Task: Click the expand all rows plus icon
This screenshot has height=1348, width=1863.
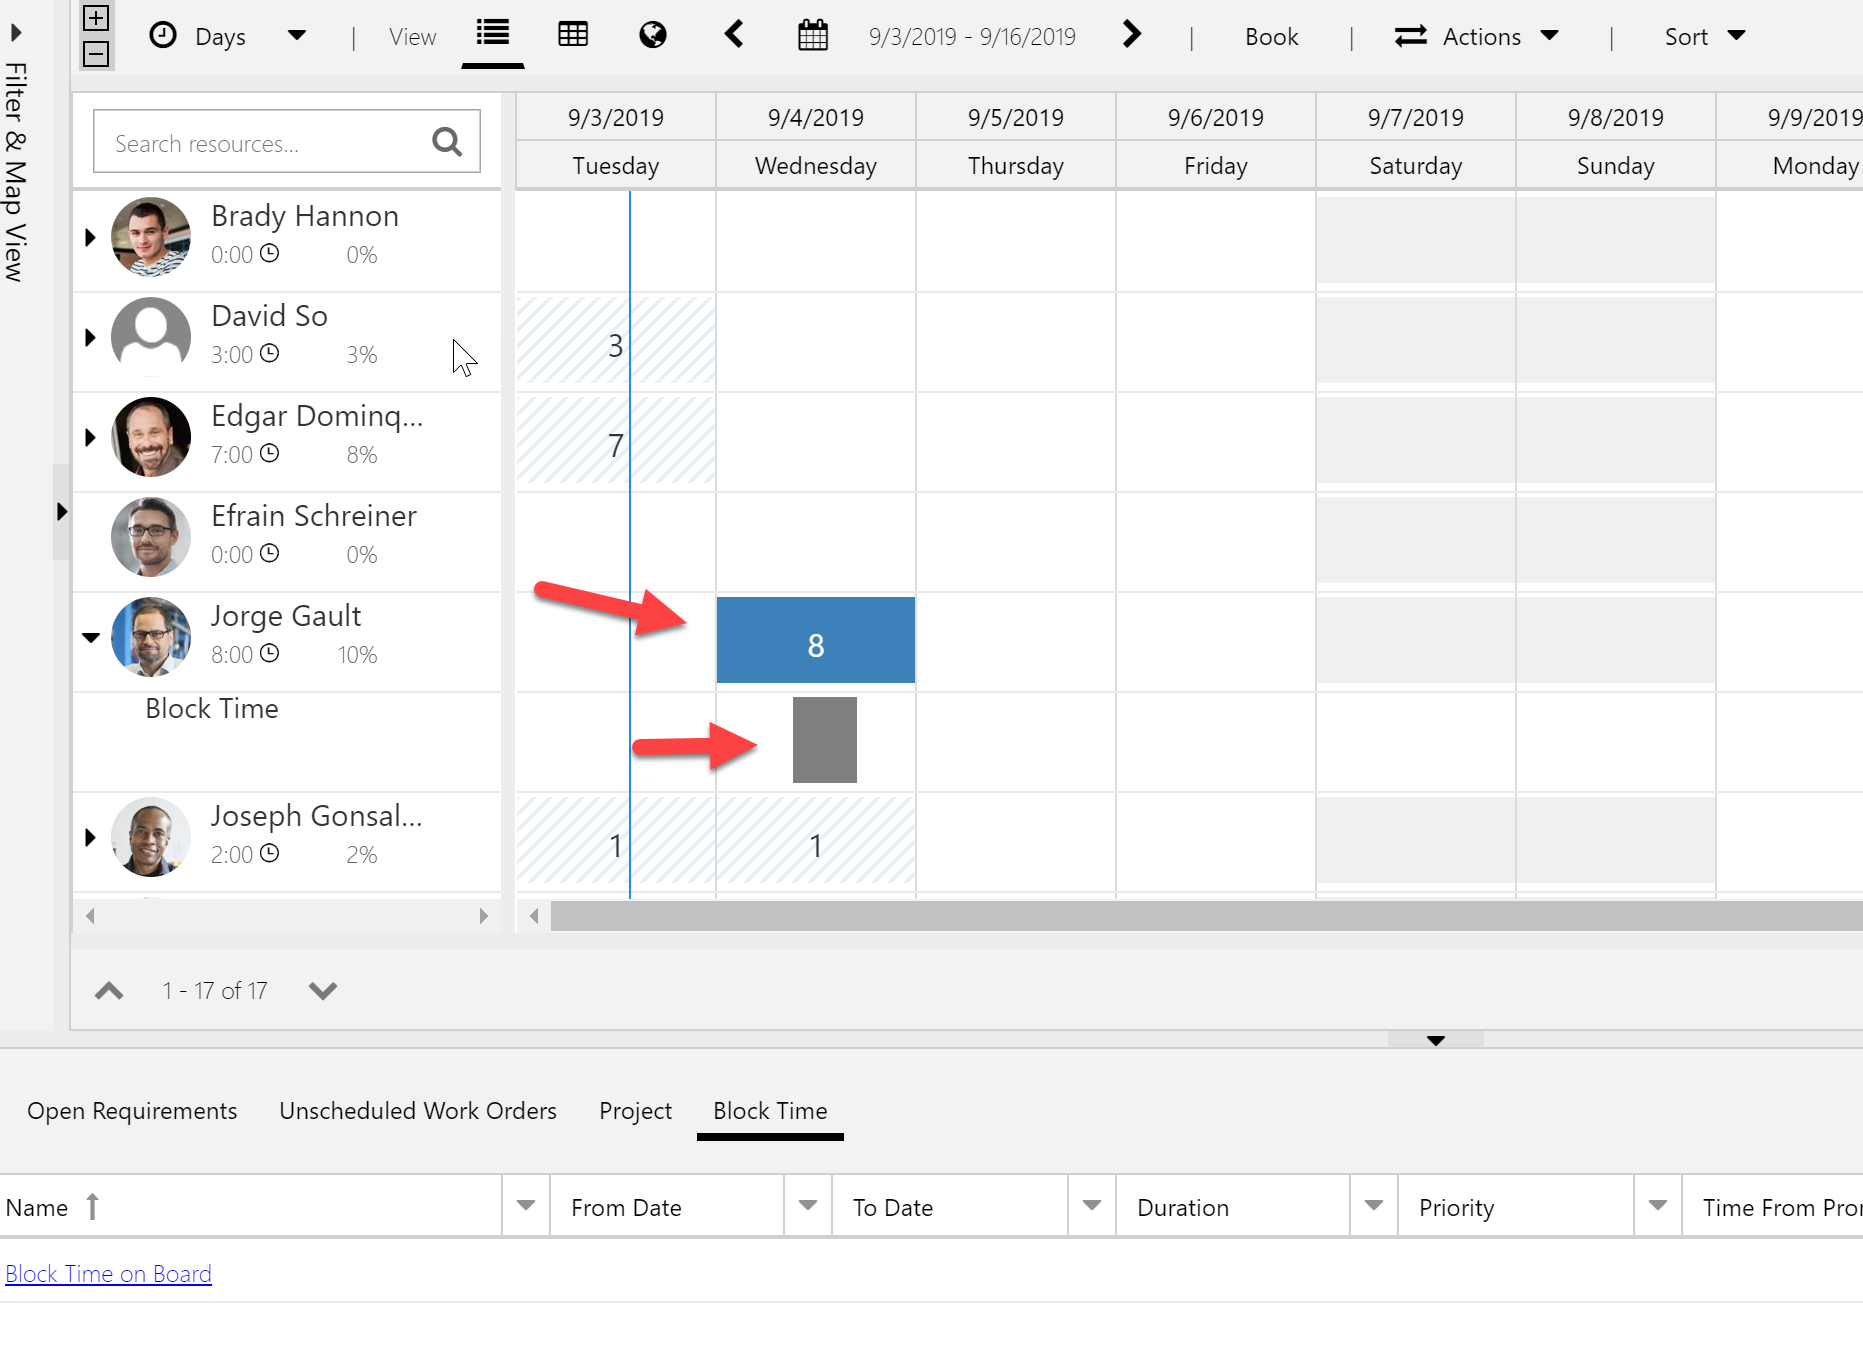Action: pos(96,18)
